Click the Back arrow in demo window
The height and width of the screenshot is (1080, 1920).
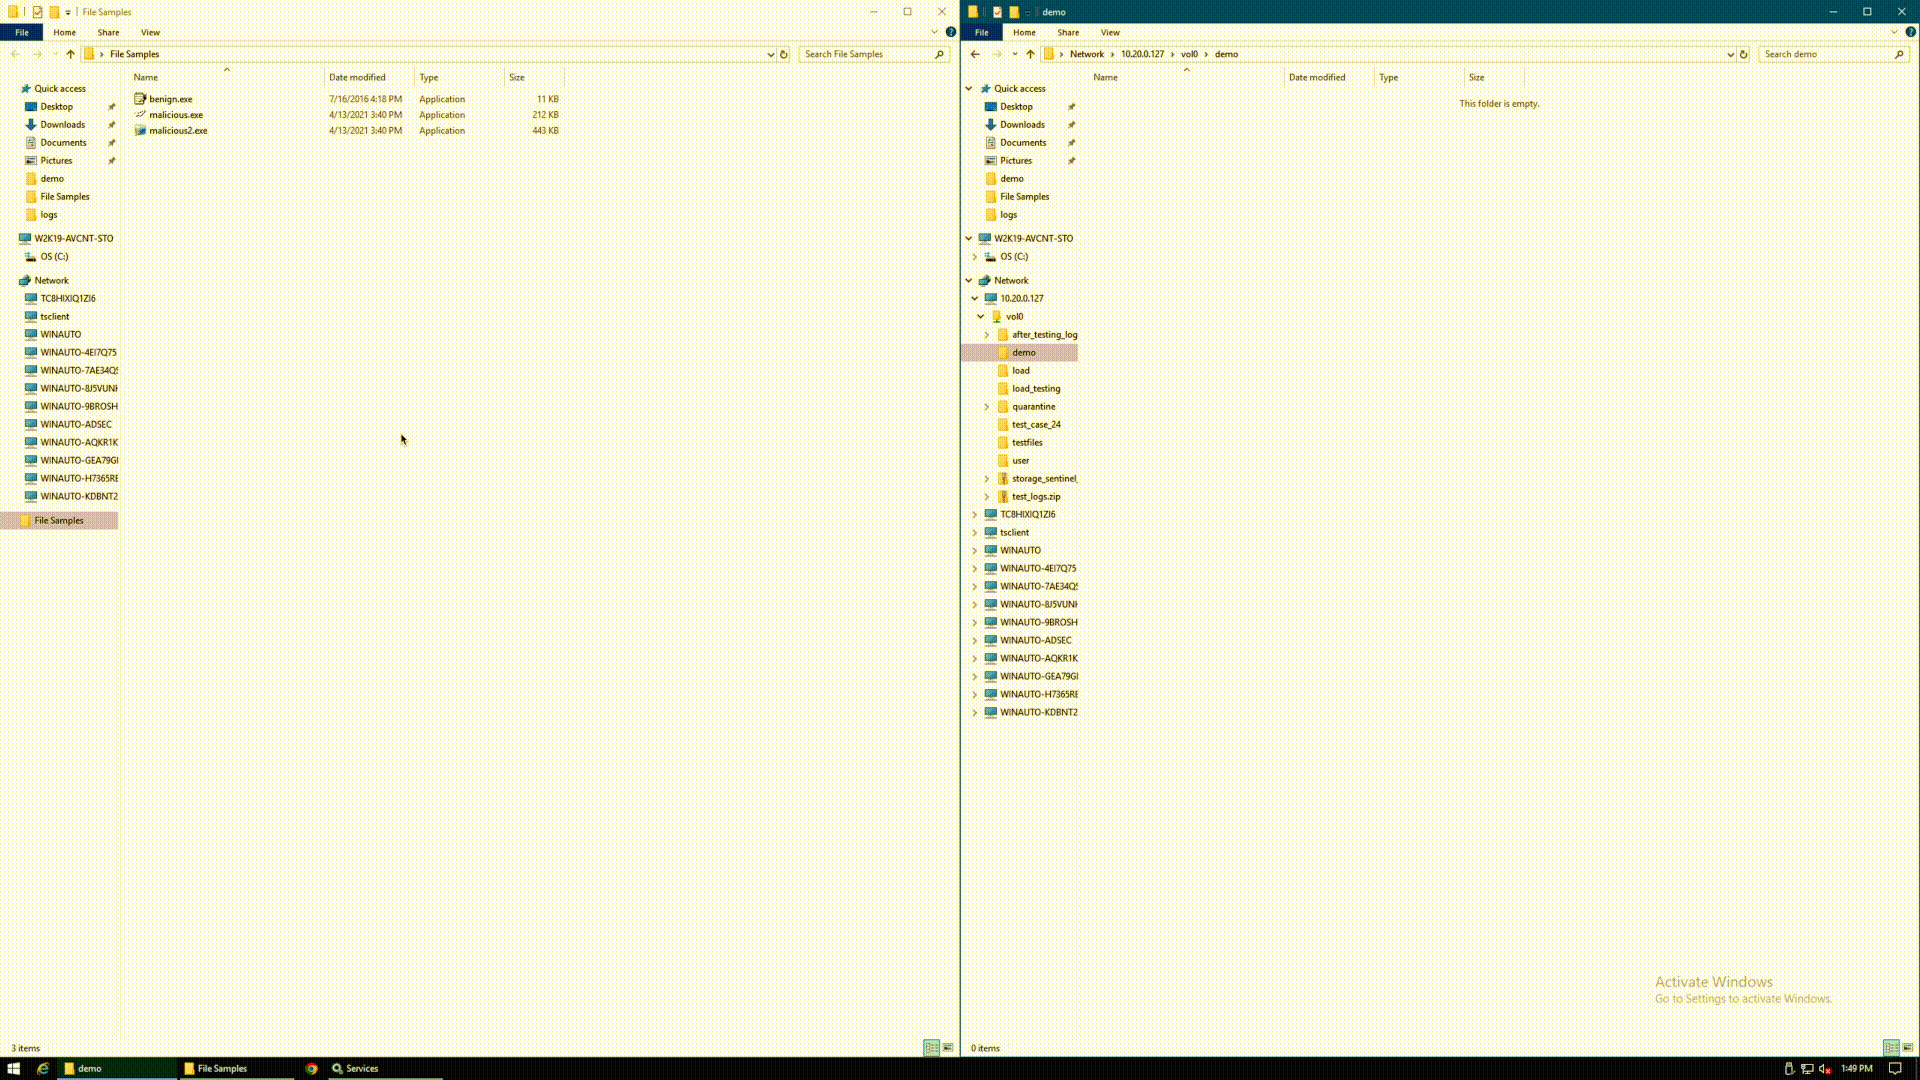click(x=975, y=54)
